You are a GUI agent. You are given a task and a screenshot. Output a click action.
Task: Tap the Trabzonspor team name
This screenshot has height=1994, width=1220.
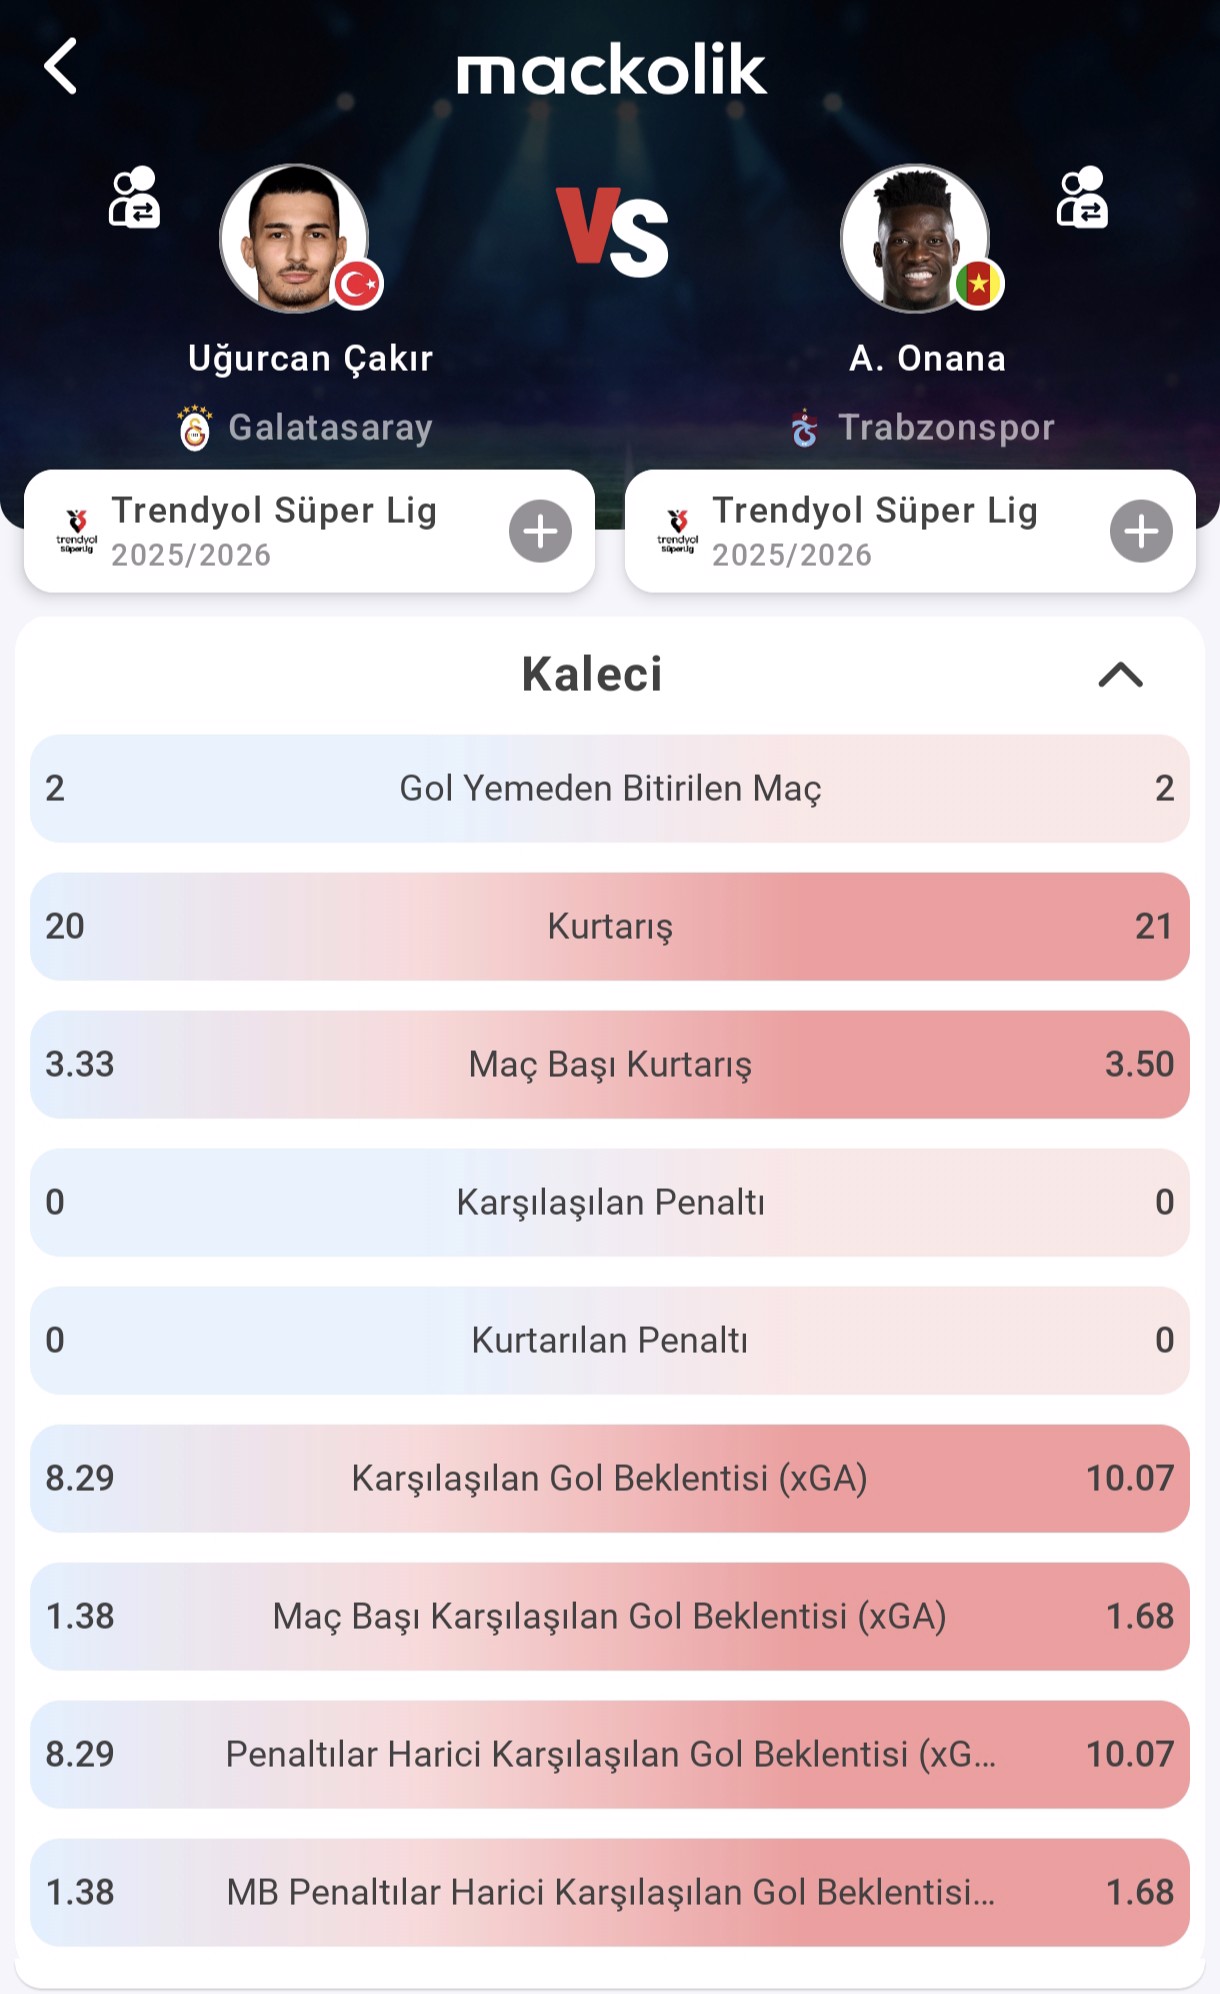pyautogui.click(x=946, y=428)
